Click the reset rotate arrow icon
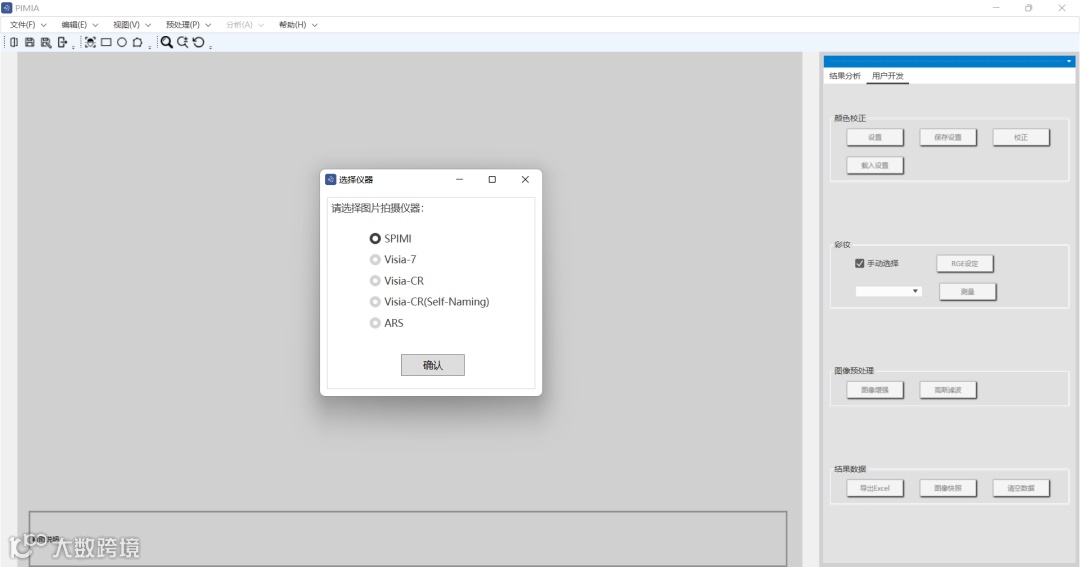This screenshot has width=1080, height=567. click(x=198, y=42)
